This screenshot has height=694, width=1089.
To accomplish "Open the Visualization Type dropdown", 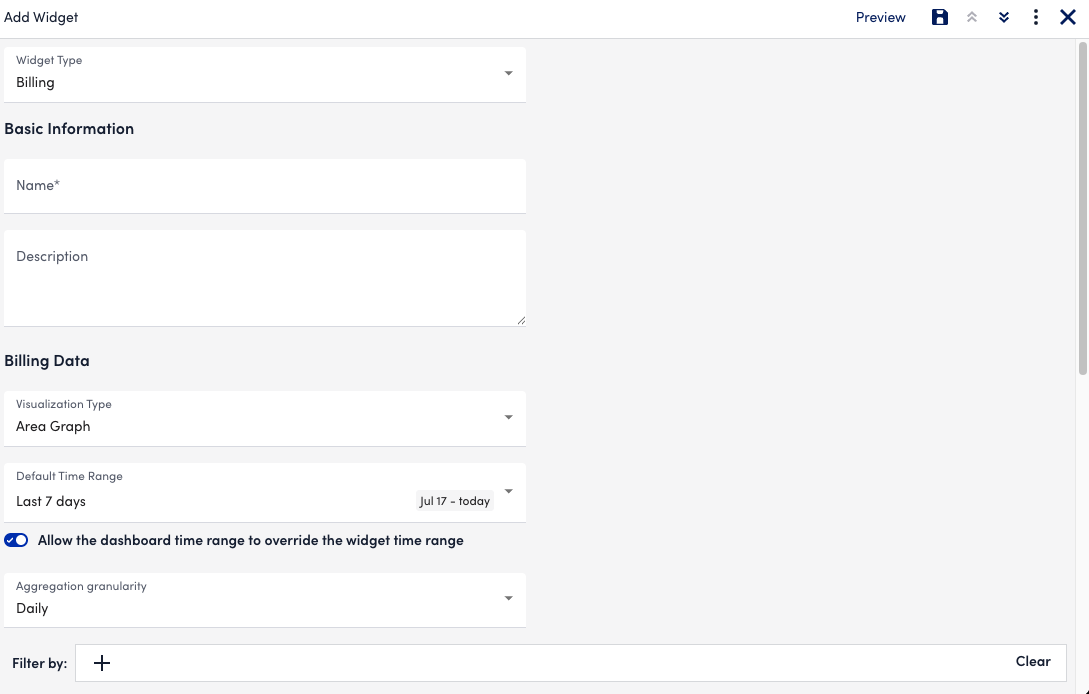I will (508, 418).
